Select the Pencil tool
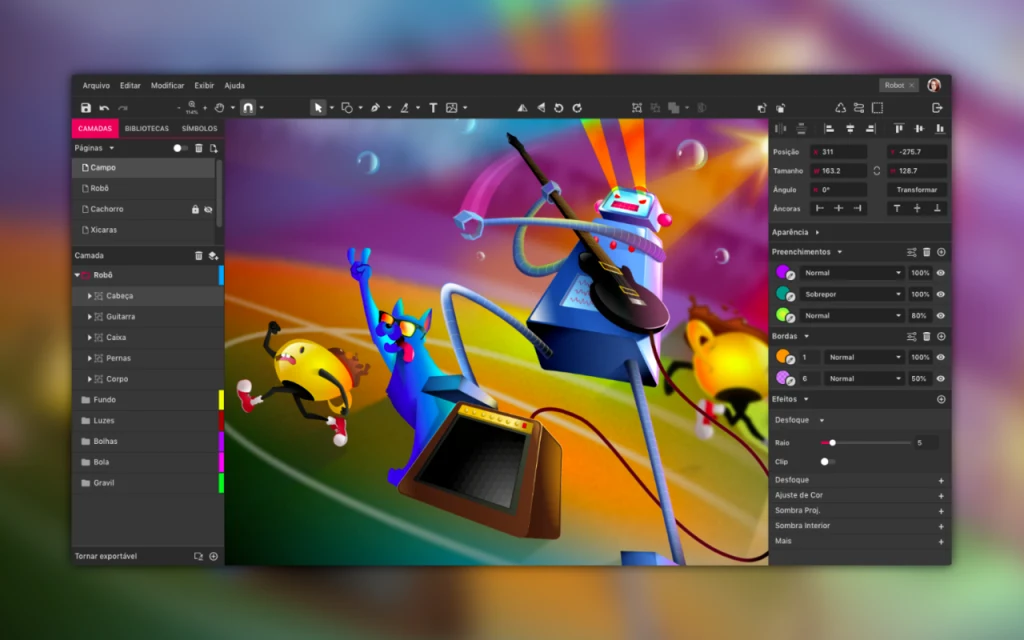 (x=406, y=107)
